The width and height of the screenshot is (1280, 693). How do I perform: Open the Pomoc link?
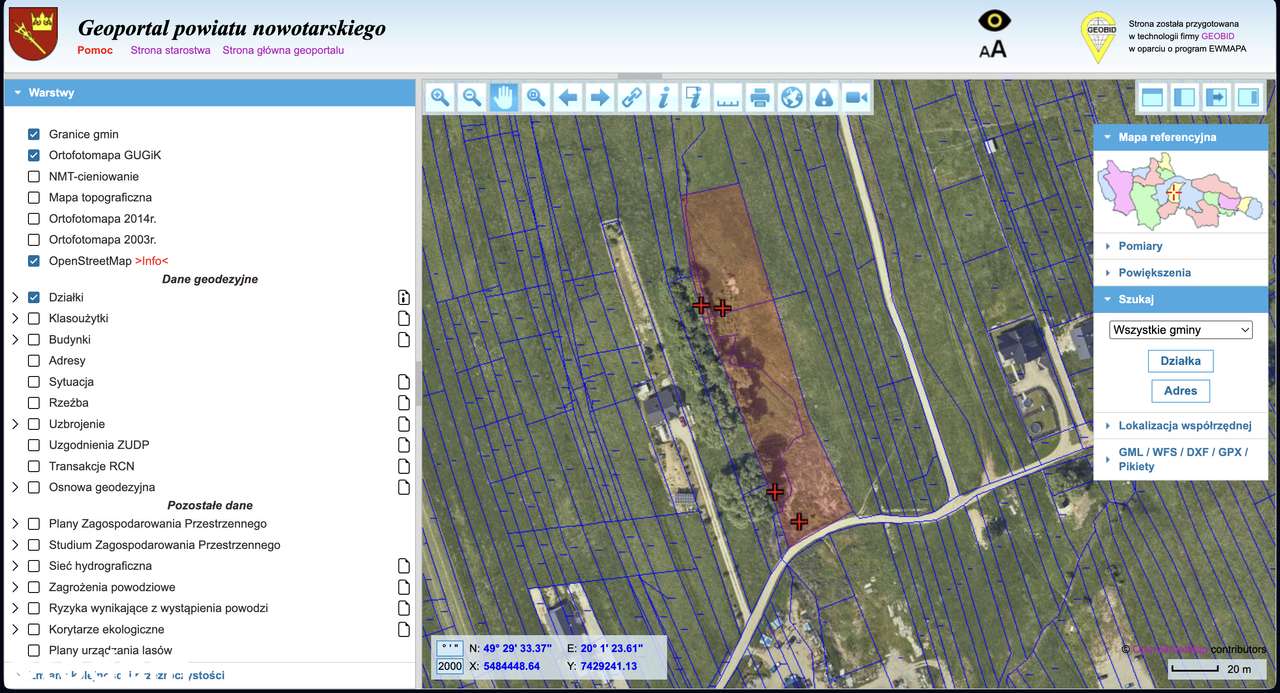95,50
